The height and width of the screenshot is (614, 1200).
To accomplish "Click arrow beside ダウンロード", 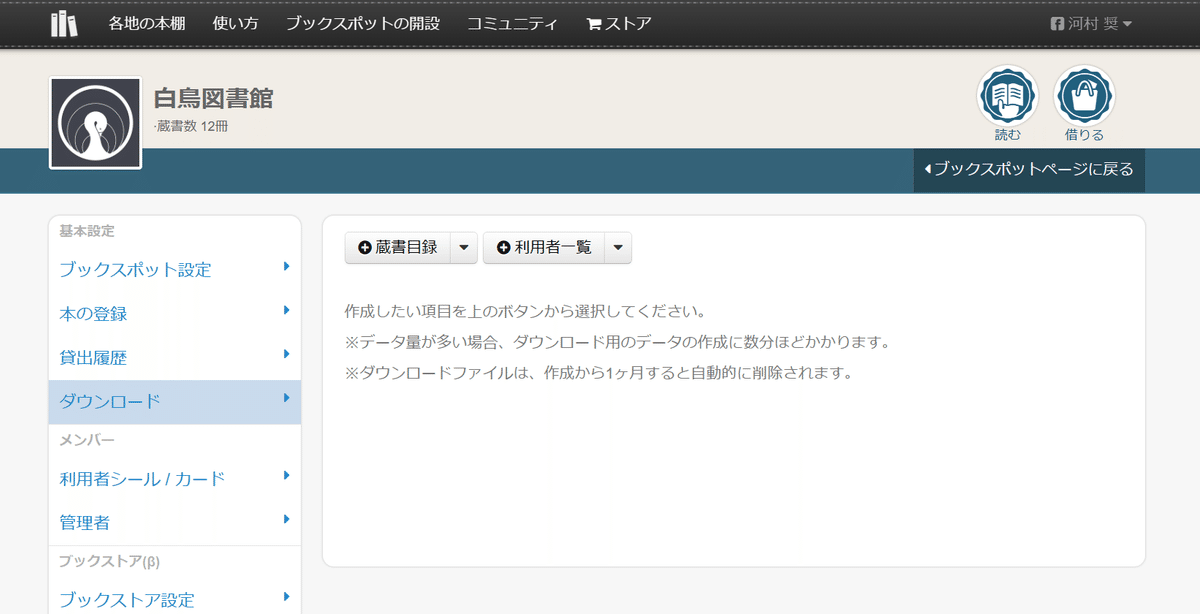I will click(286, 397).
